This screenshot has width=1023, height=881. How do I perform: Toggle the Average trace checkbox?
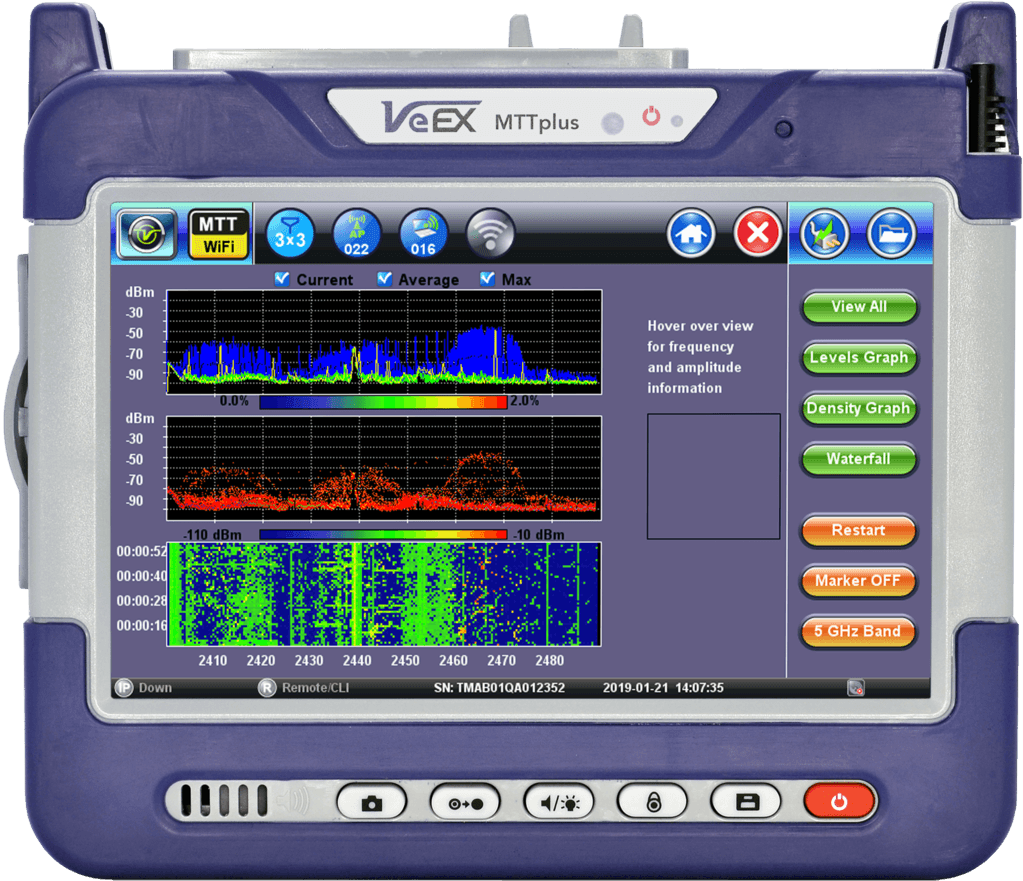385,279
